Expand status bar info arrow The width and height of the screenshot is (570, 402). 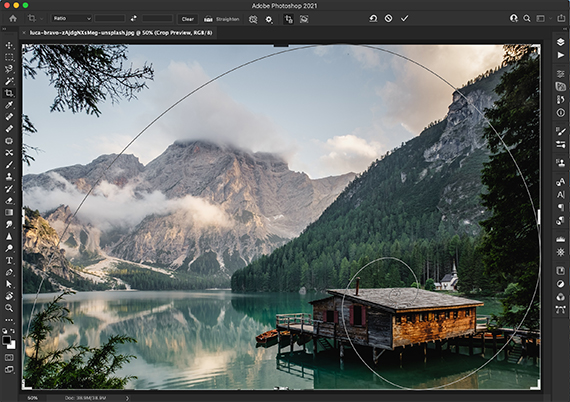coord(127,398)
